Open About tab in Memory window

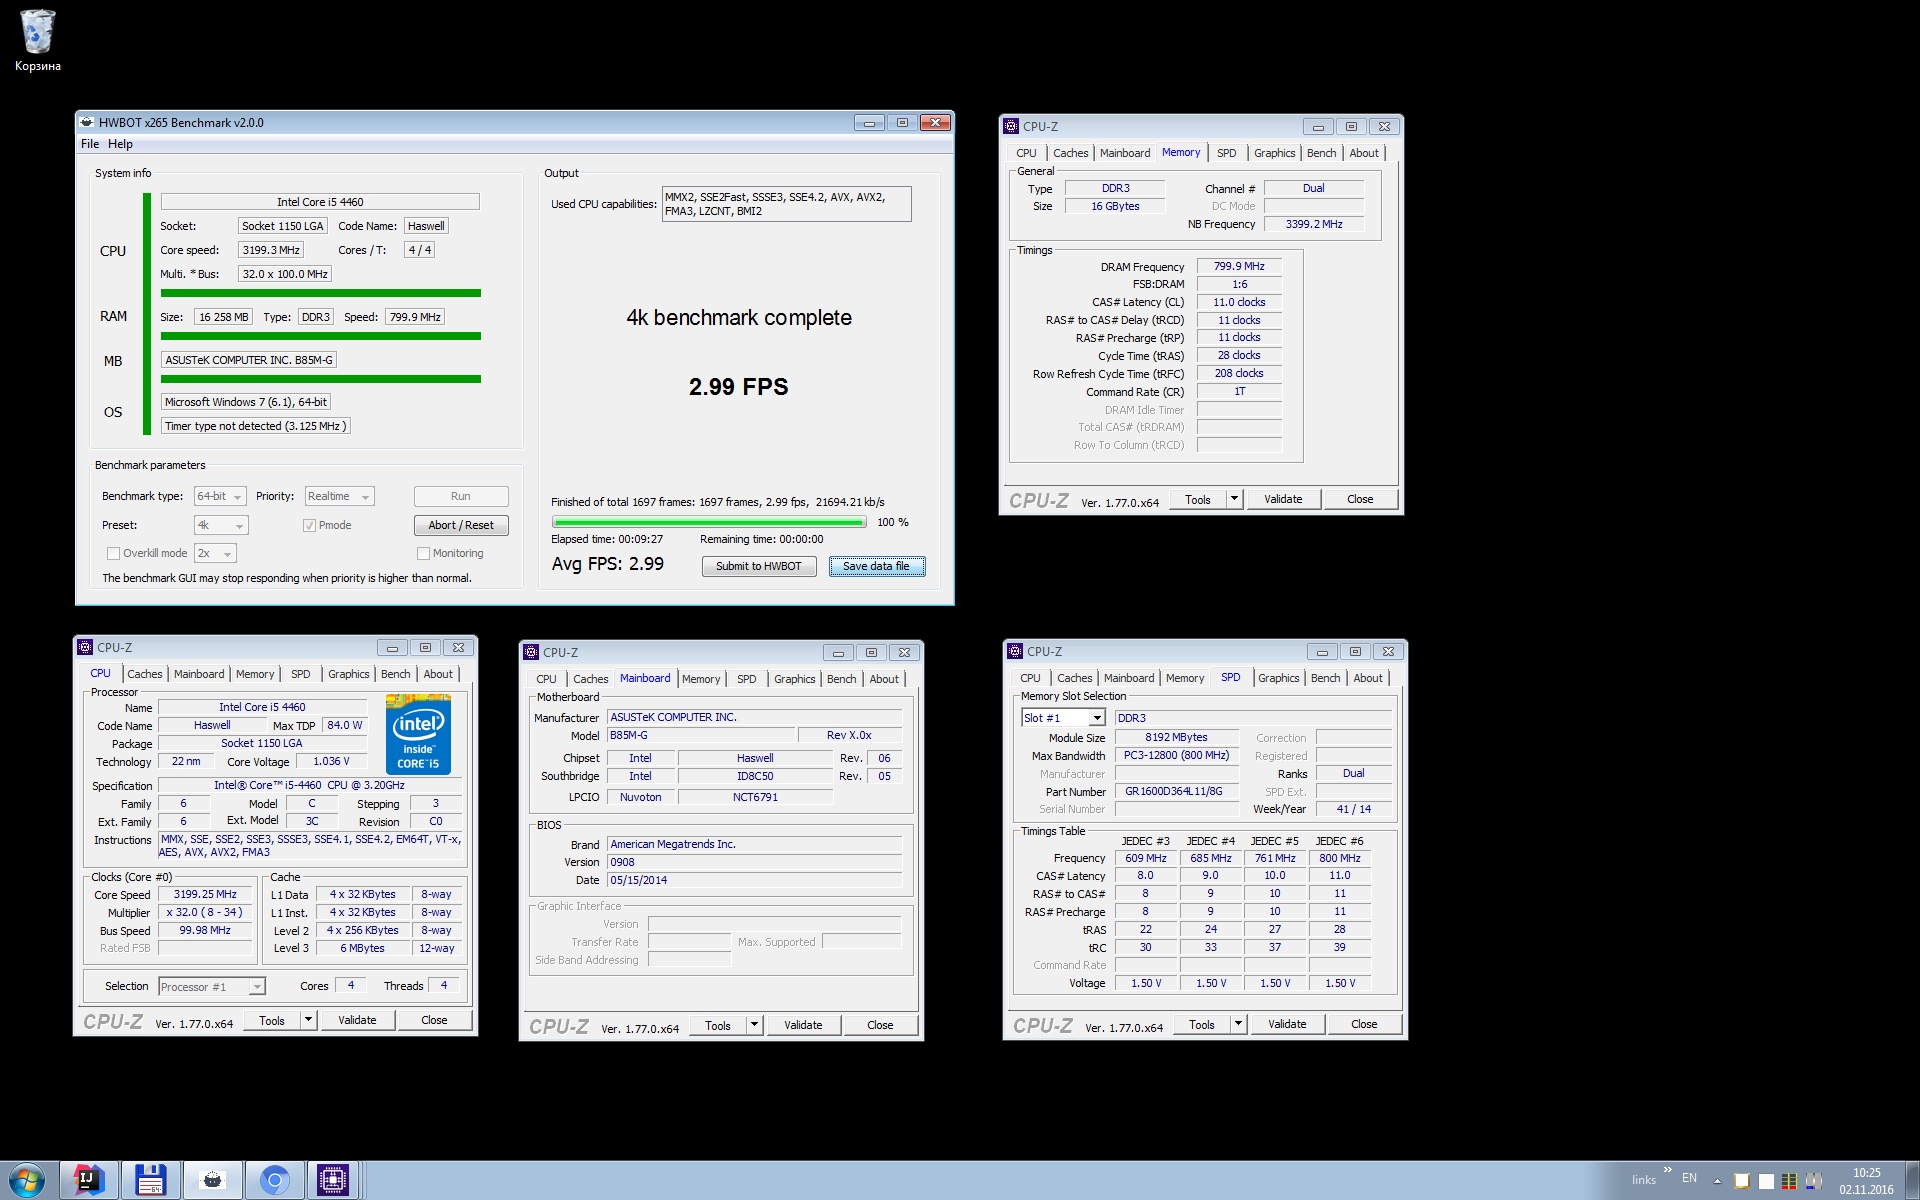coord(1364,153)
